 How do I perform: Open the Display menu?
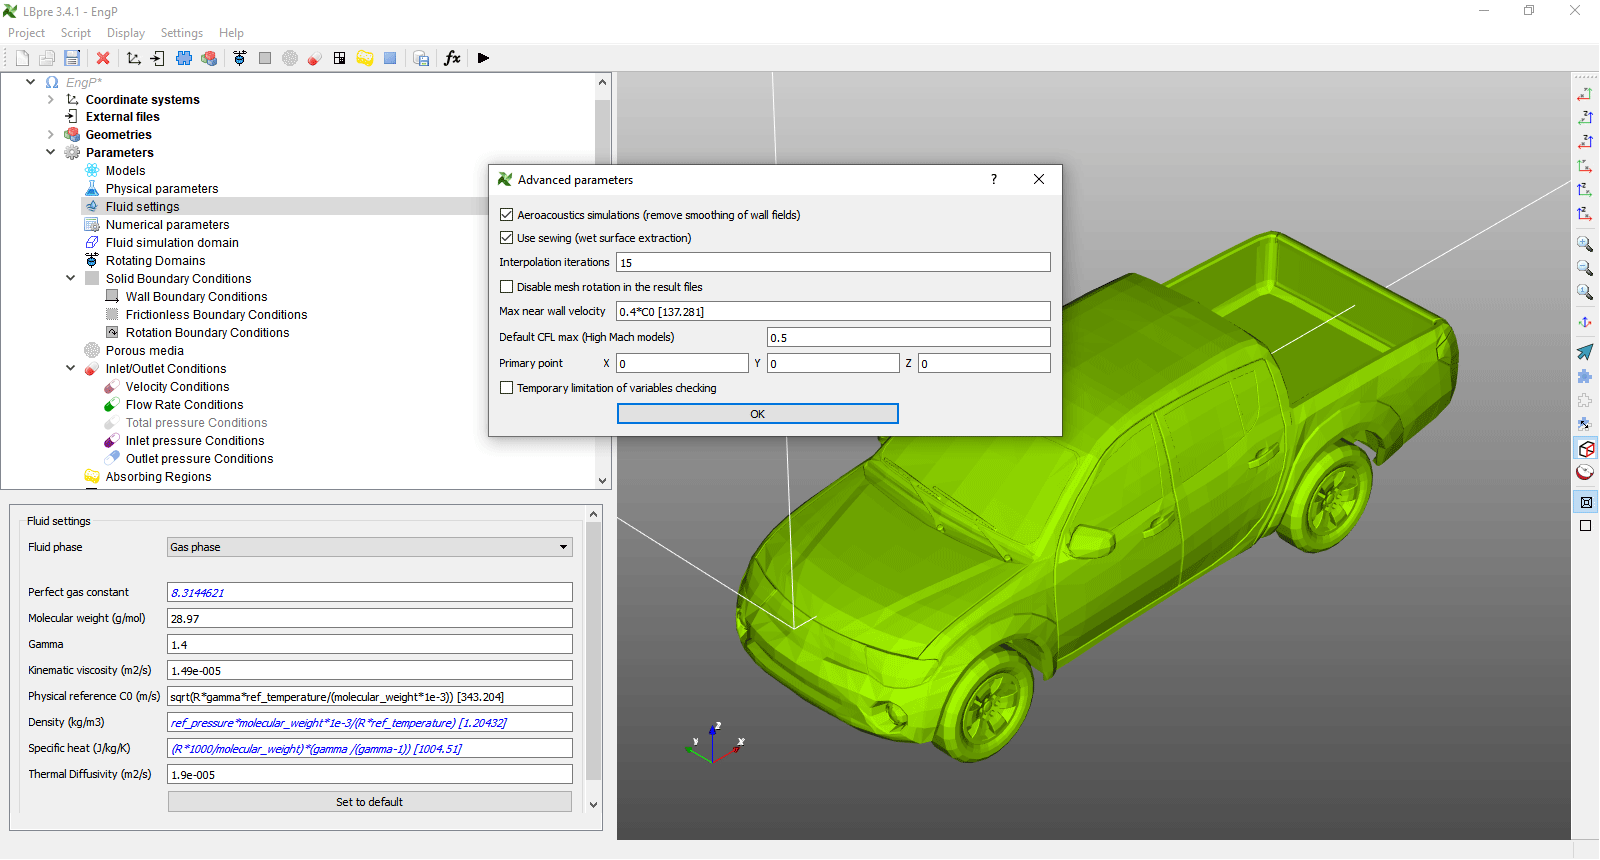[x=126, y=33]
